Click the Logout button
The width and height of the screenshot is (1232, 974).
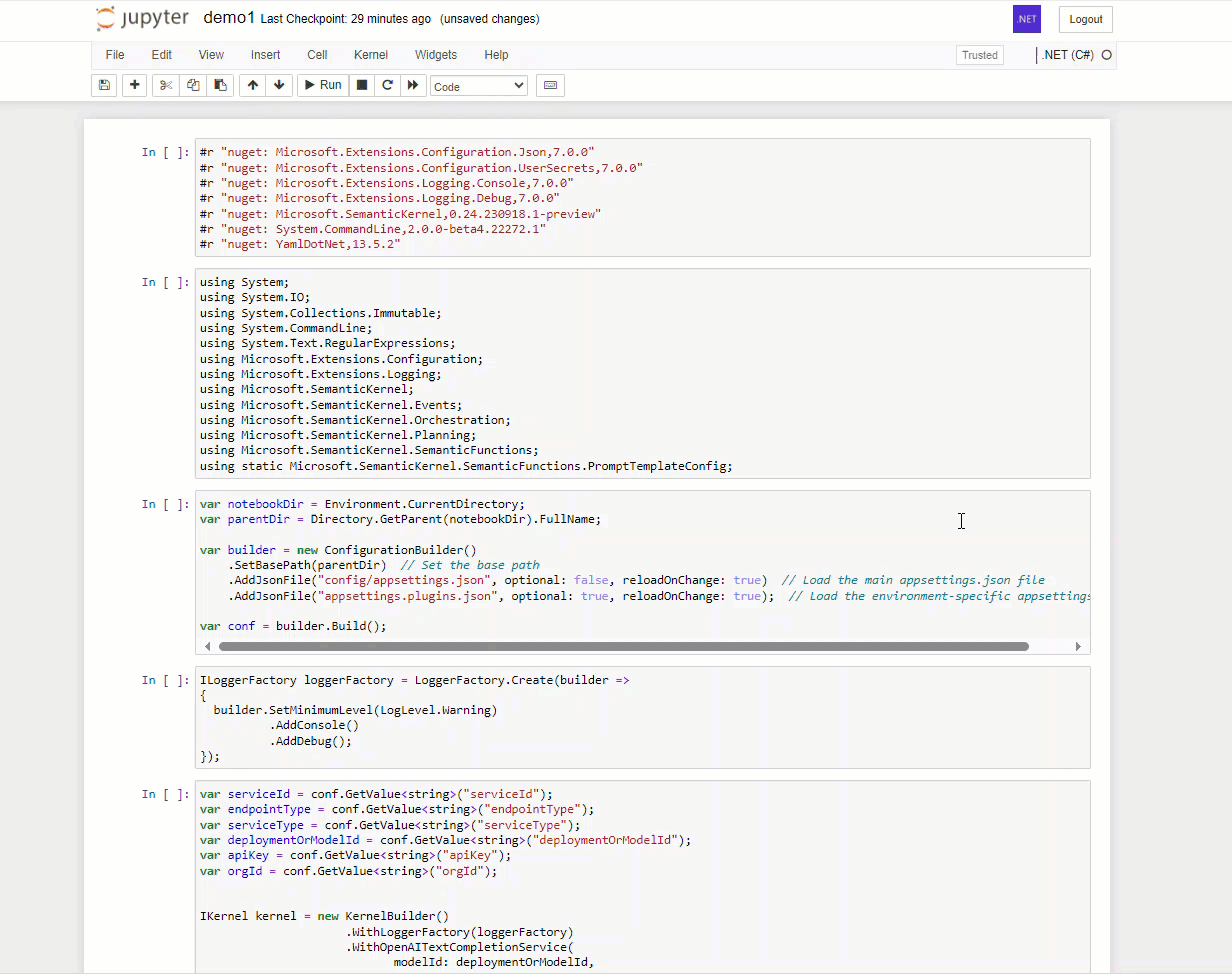[x=1085, y=19]
